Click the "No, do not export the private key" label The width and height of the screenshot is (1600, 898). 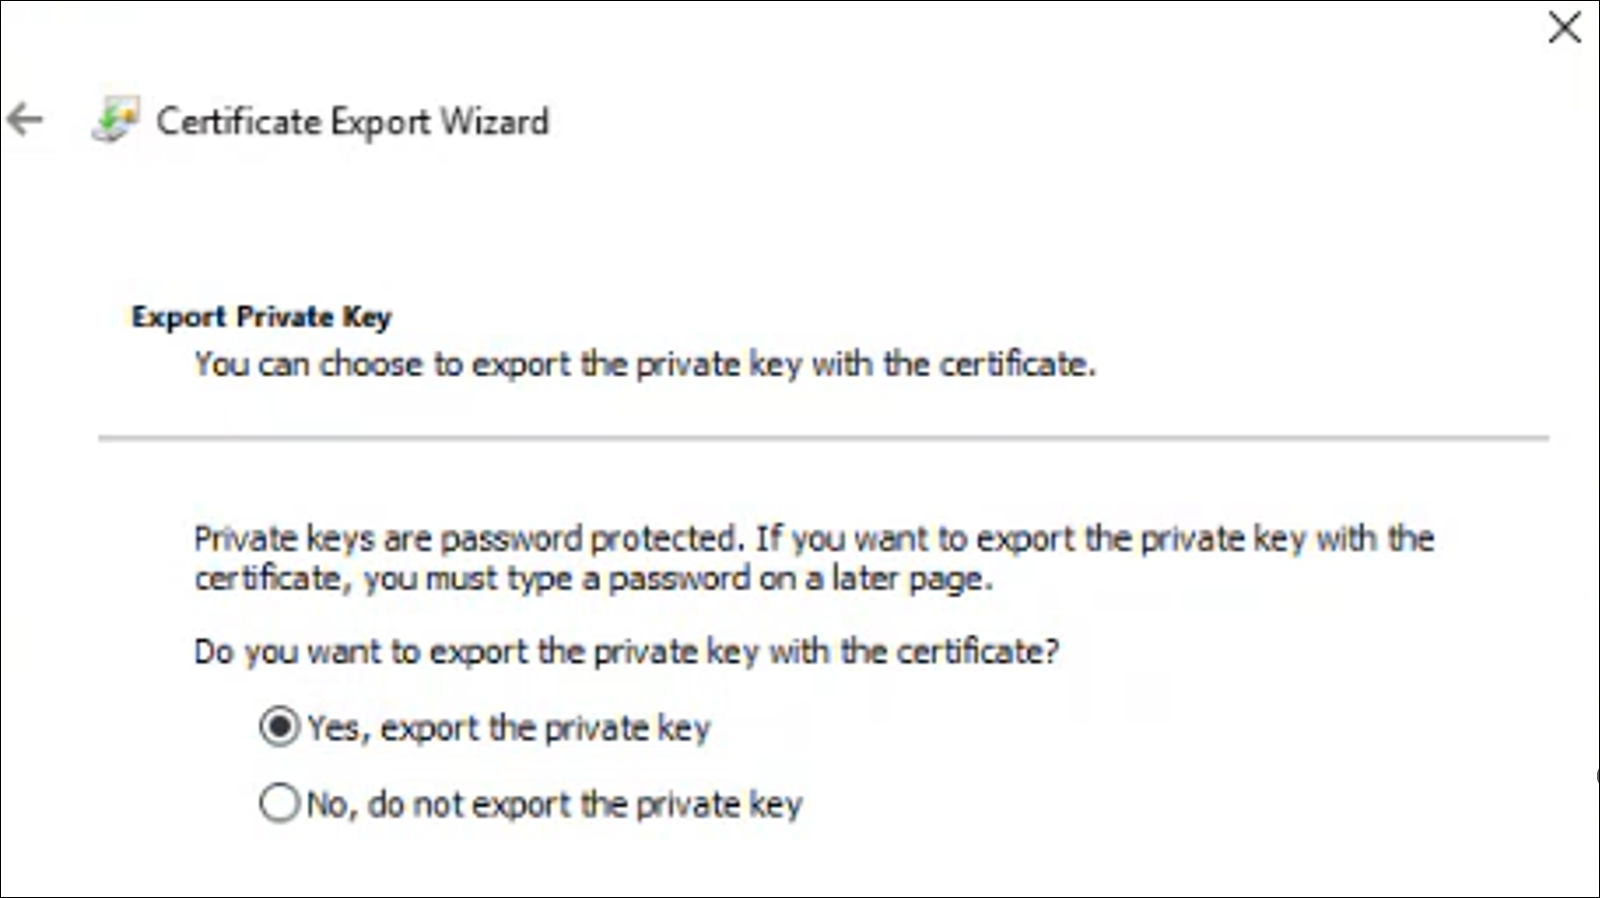pos(554,804)
